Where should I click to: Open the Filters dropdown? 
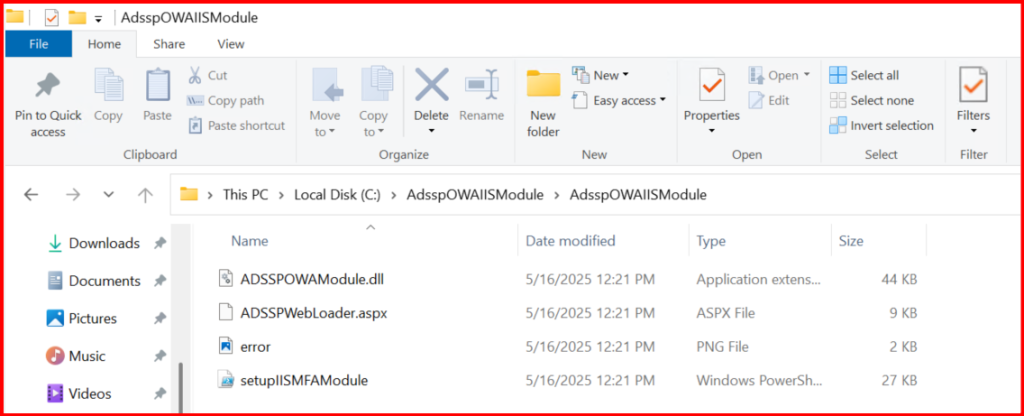[973, 100]
